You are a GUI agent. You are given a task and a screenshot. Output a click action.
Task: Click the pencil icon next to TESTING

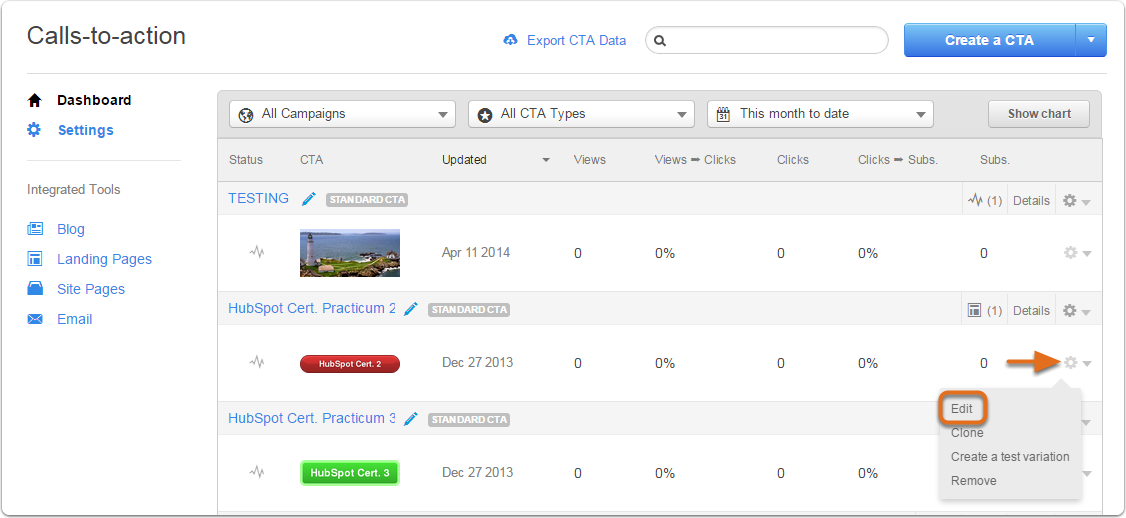(x=309, y=199)
